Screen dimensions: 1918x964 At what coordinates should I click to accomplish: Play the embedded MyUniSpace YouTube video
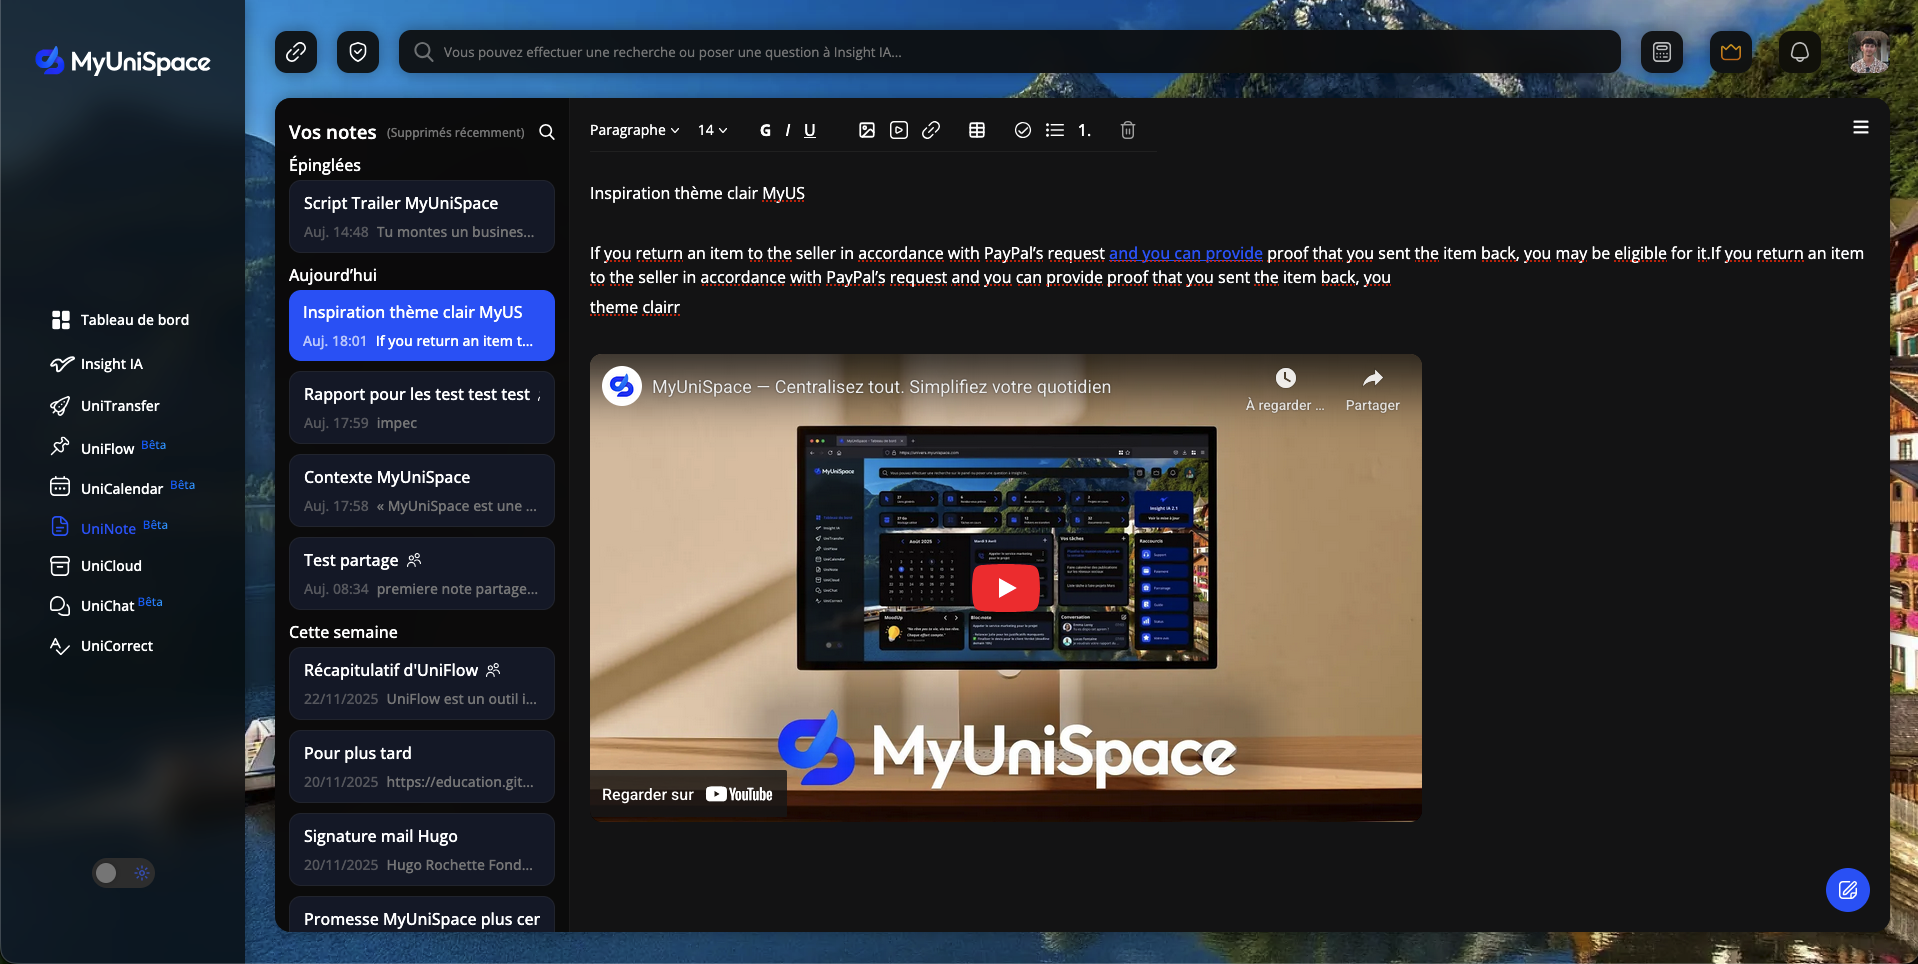[x=1006, y=588]
